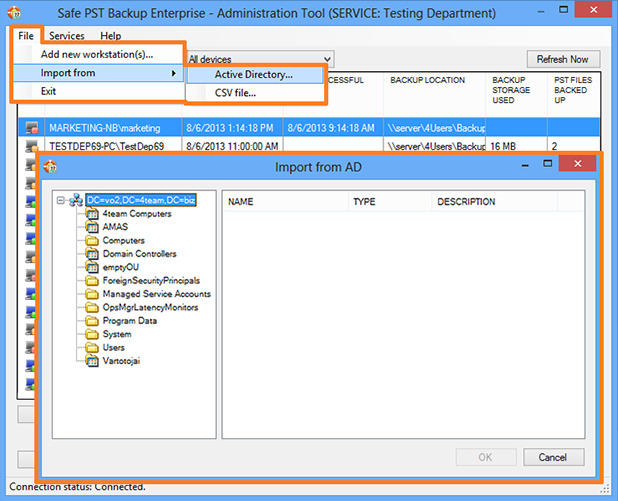Click the Domain Controllers OU icon
This screenshot has width=618, height=501.
92,254
